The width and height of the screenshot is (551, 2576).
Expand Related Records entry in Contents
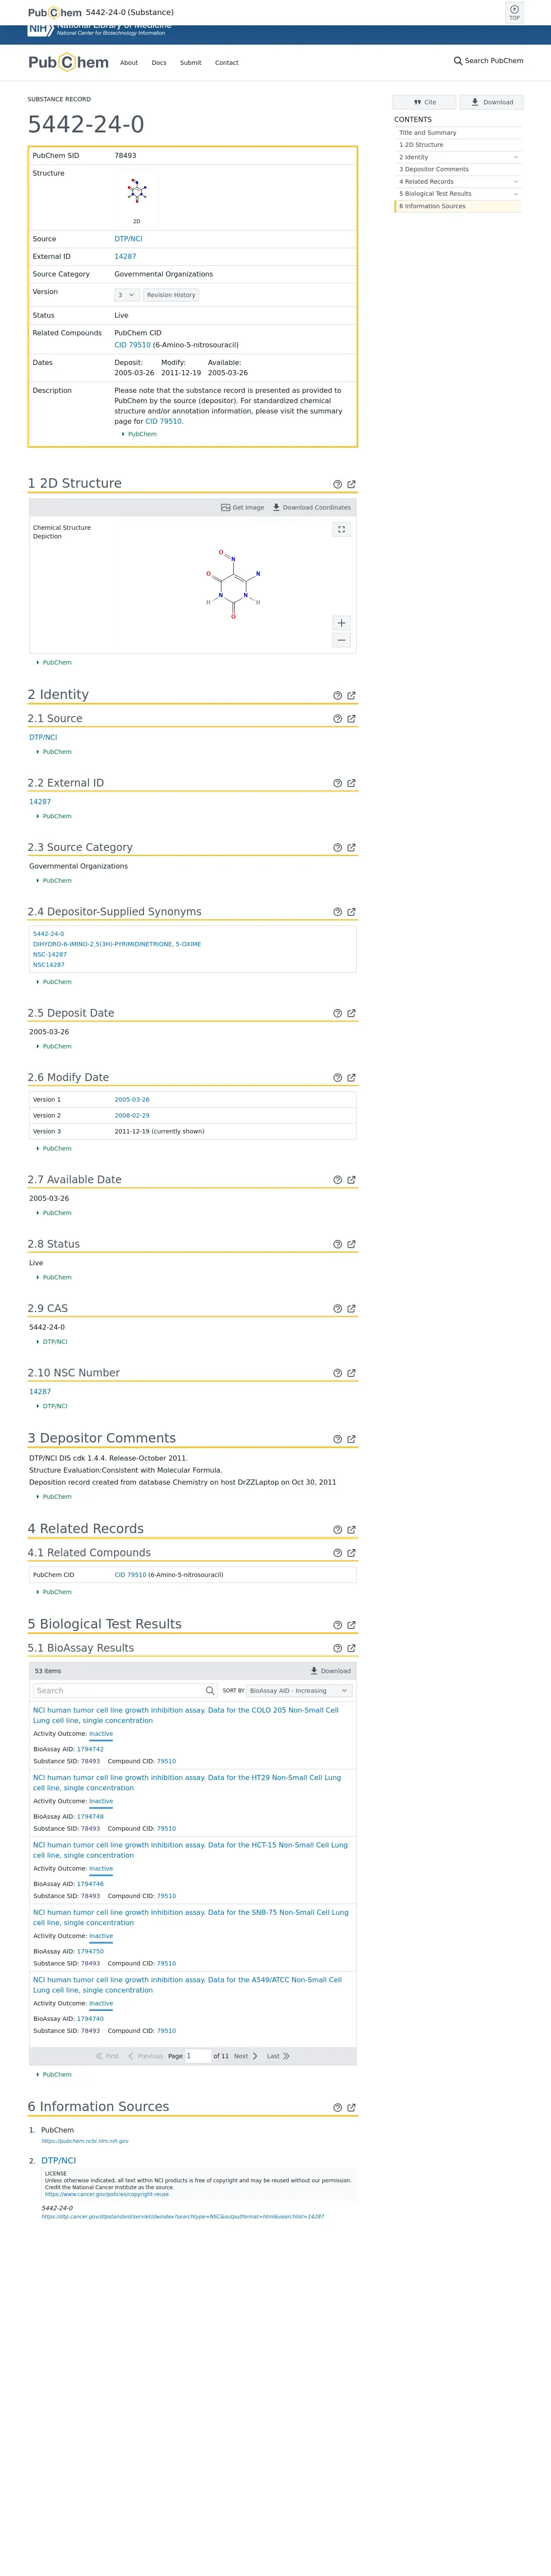(516, 182)
